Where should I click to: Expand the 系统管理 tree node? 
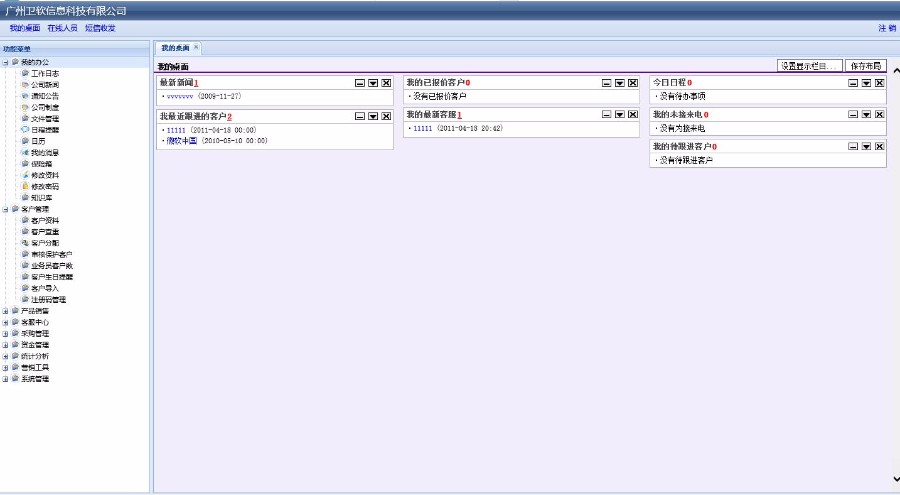[6, 378]
